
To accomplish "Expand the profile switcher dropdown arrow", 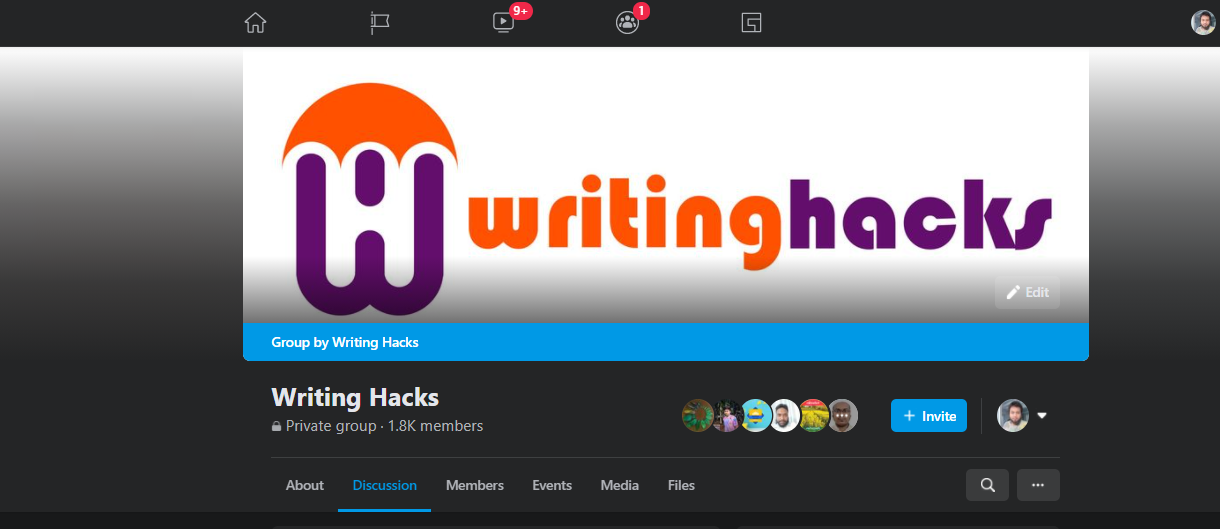I will 1042,416.
